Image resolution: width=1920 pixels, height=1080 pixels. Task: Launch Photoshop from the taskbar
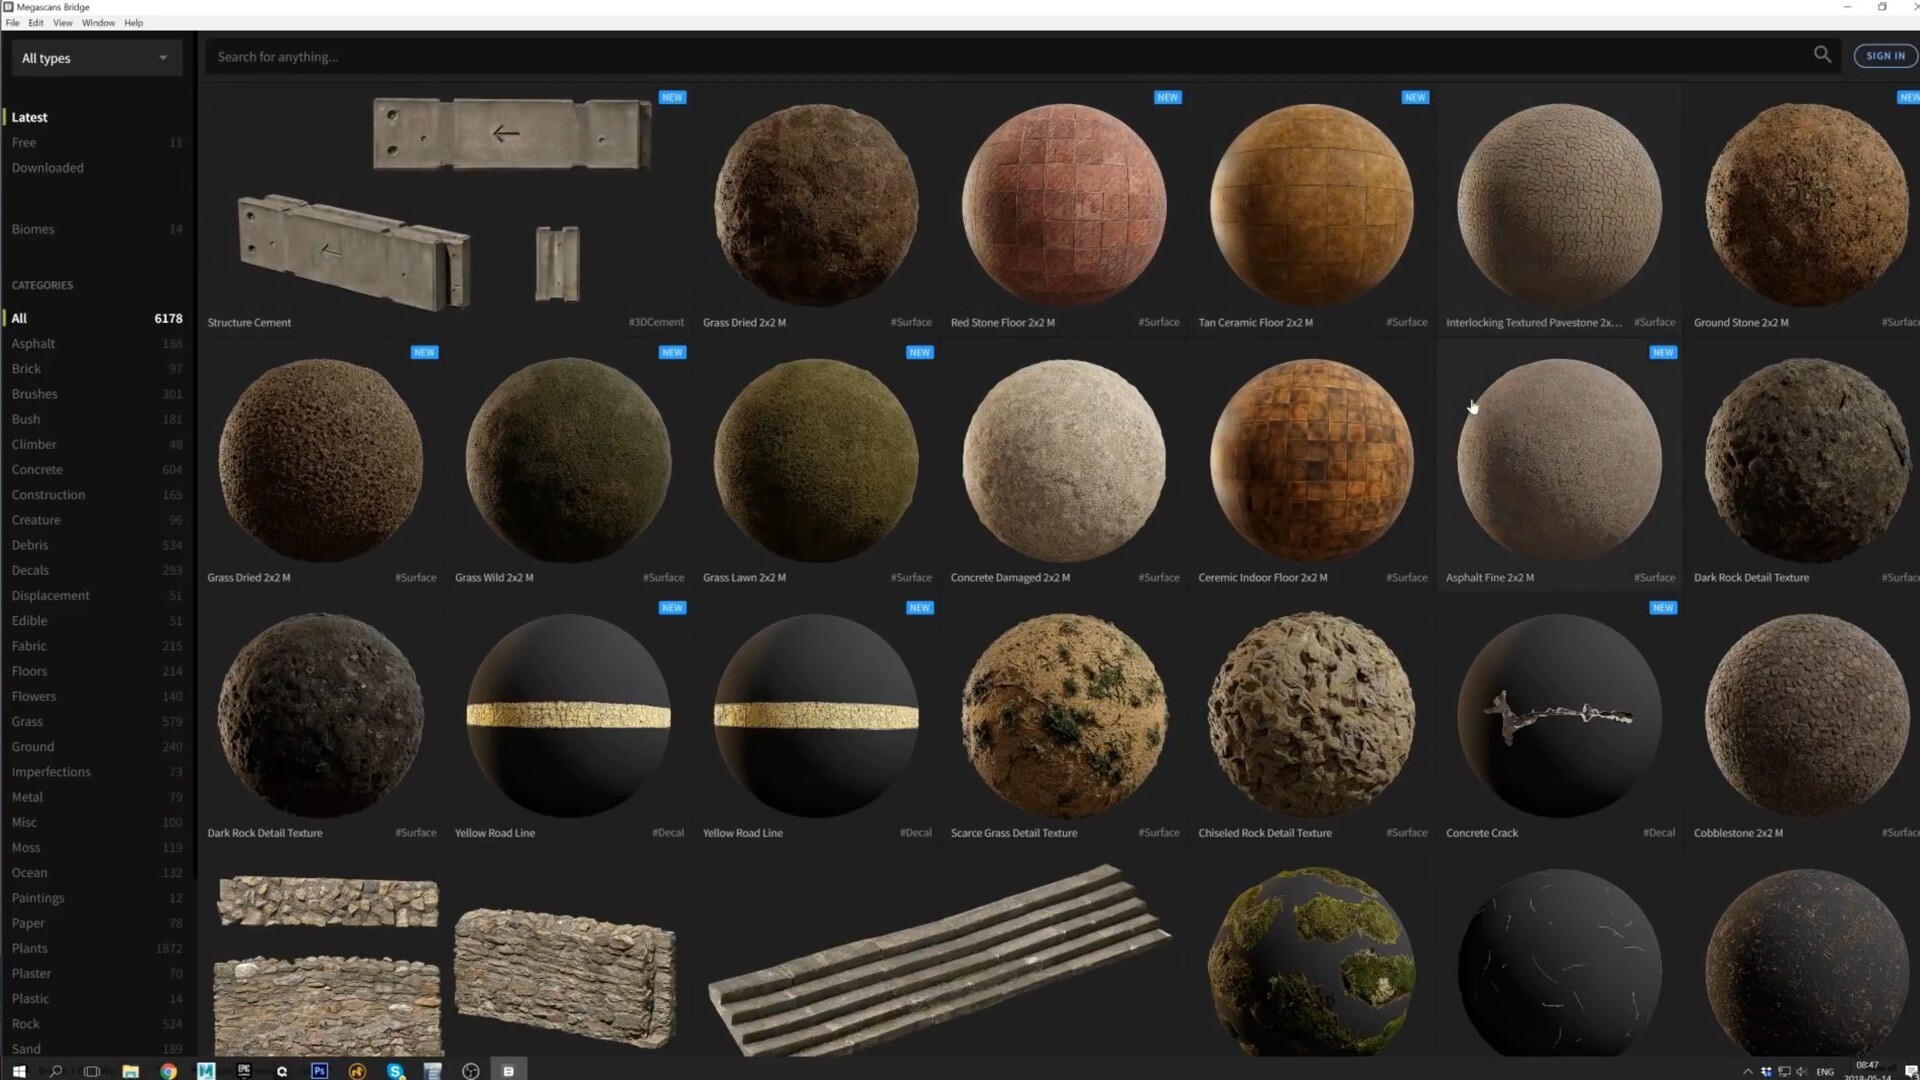(x=319, y=1071)
